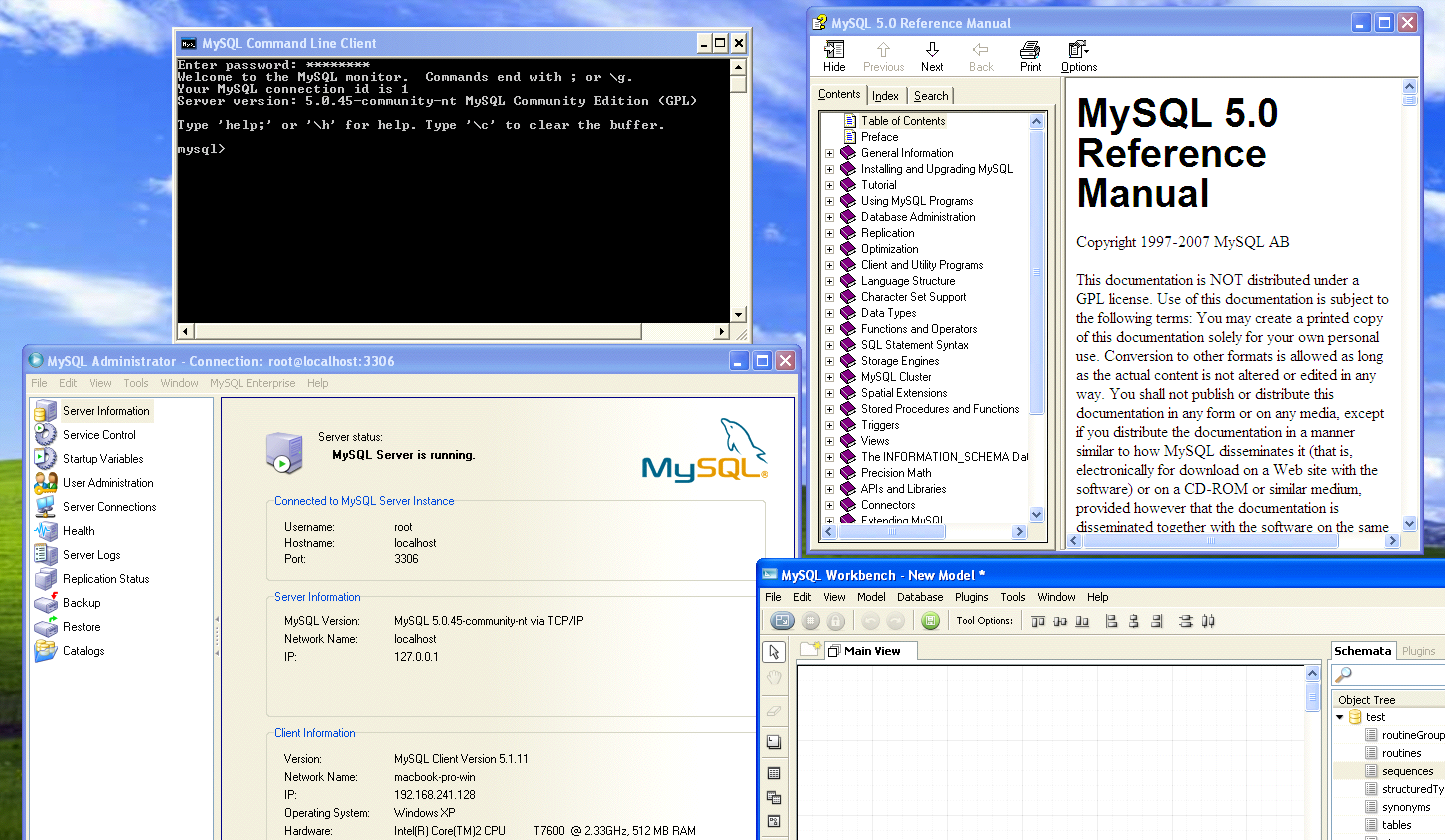This screenshot has height=840, width=1445.
Task: Click the new diagram tab icon in Workbench
Action: [x=810, y=649]
